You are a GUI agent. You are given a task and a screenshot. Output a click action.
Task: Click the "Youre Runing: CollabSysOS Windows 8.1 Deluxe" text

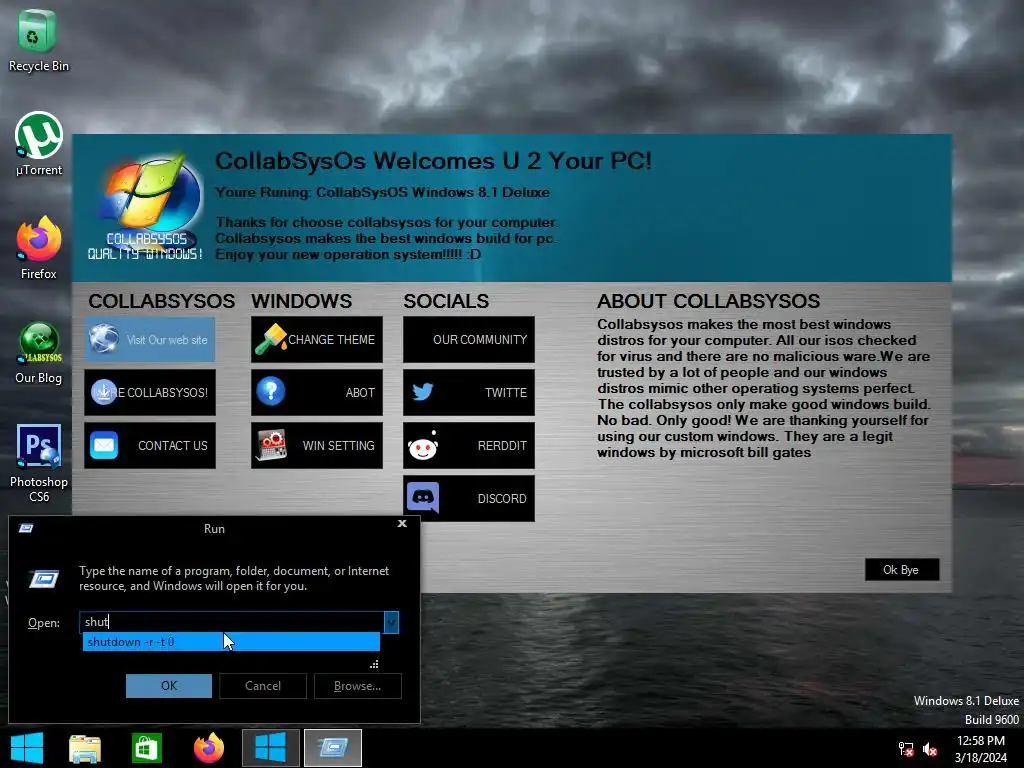[x=382, y=193]
